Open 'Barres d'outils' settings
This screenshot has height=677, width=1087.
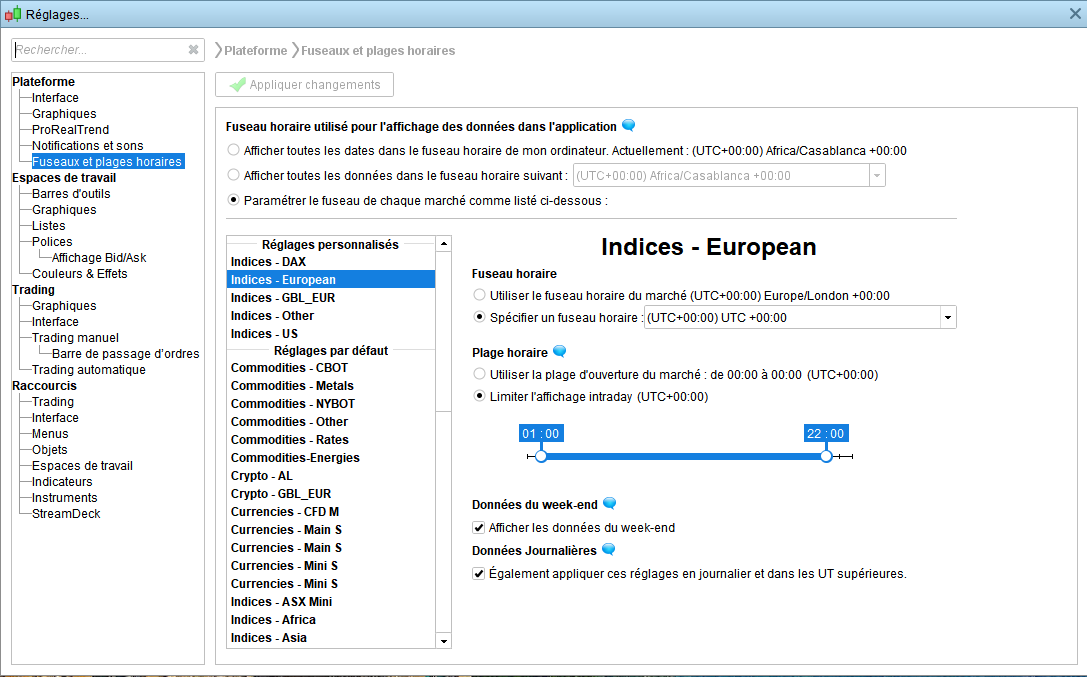(71, 193)
